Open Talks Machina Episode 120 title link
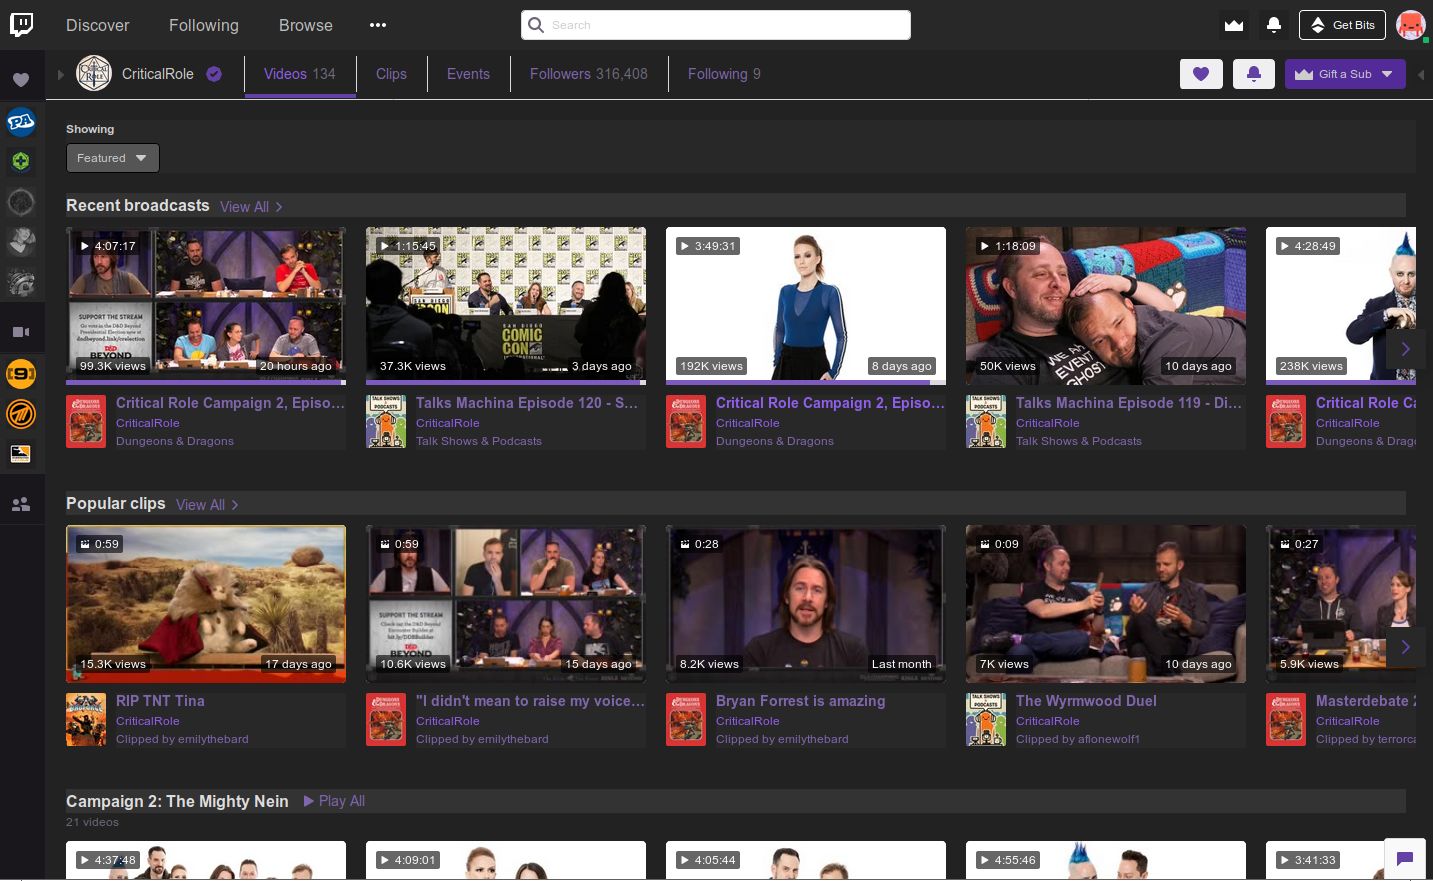Image resolution: width=1433 pixels, height=881 pixels. click(x=527, y=403)
